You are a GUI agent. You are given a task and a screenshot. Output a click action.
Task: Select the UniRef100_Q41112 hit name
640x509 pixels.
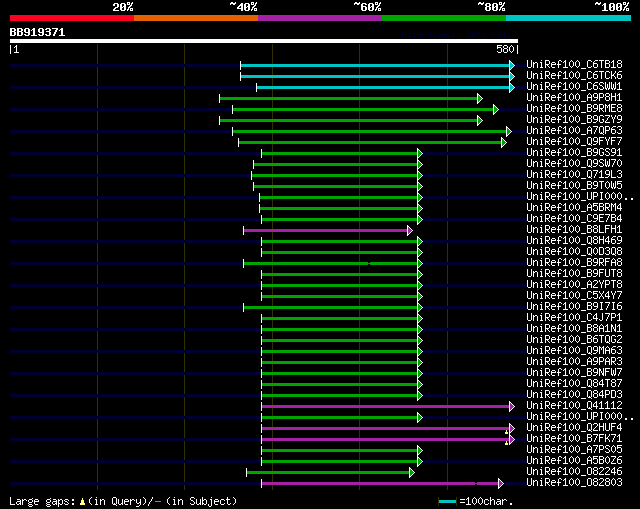tap(574, 406)
